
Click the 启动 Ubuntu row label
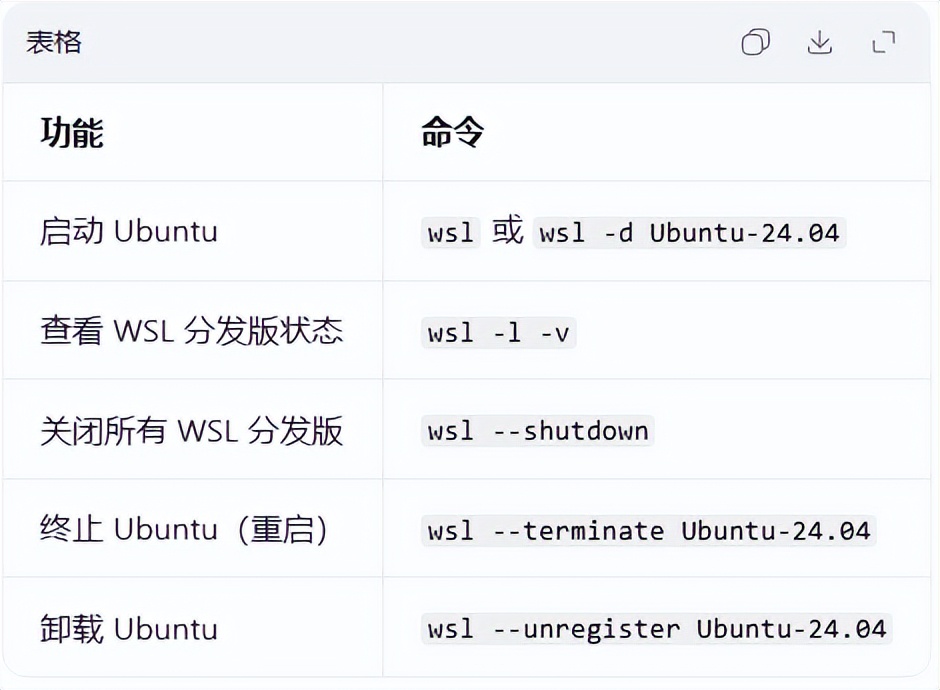(128, 232)
